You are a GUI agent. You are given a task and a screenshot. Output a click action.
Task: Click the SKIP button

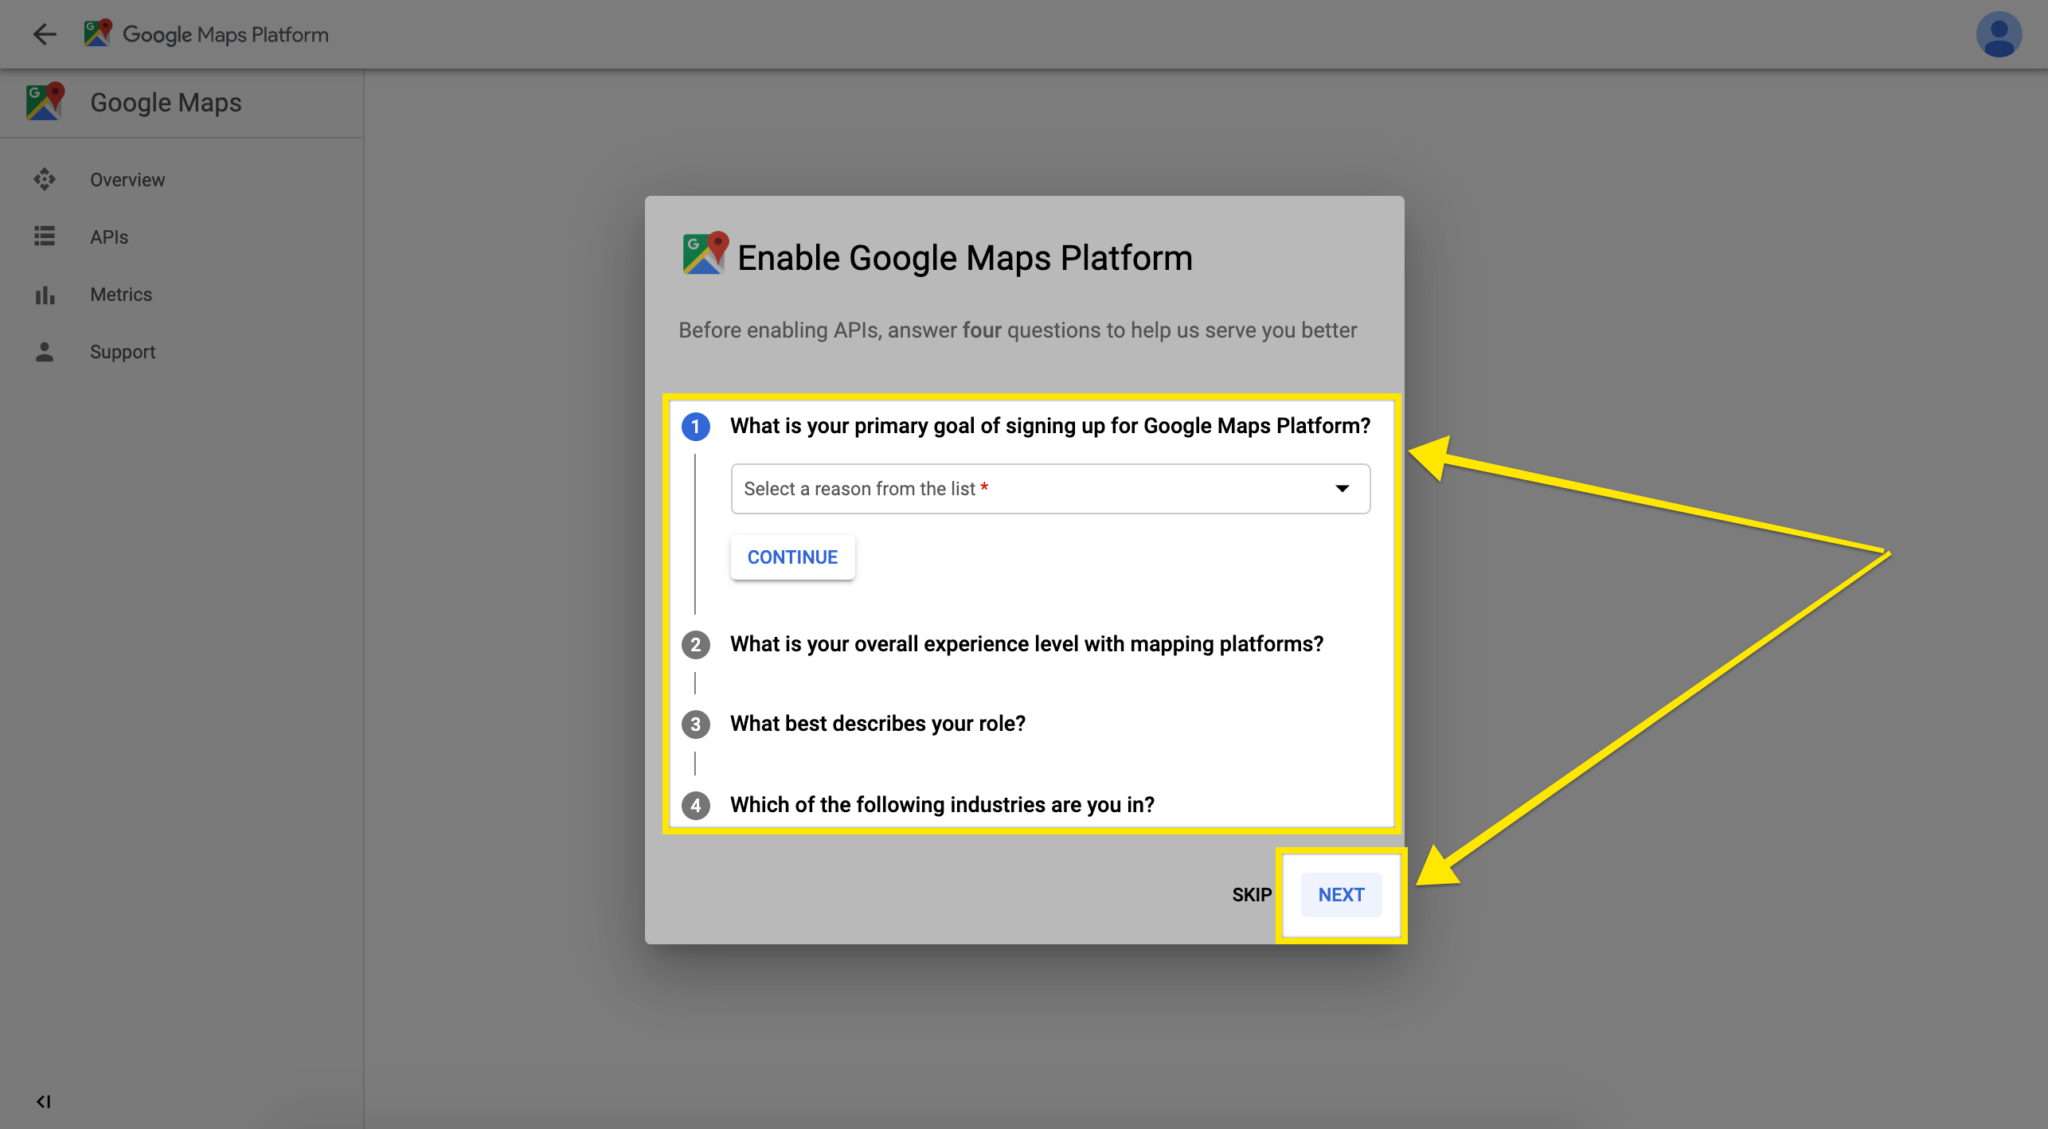1251,894
